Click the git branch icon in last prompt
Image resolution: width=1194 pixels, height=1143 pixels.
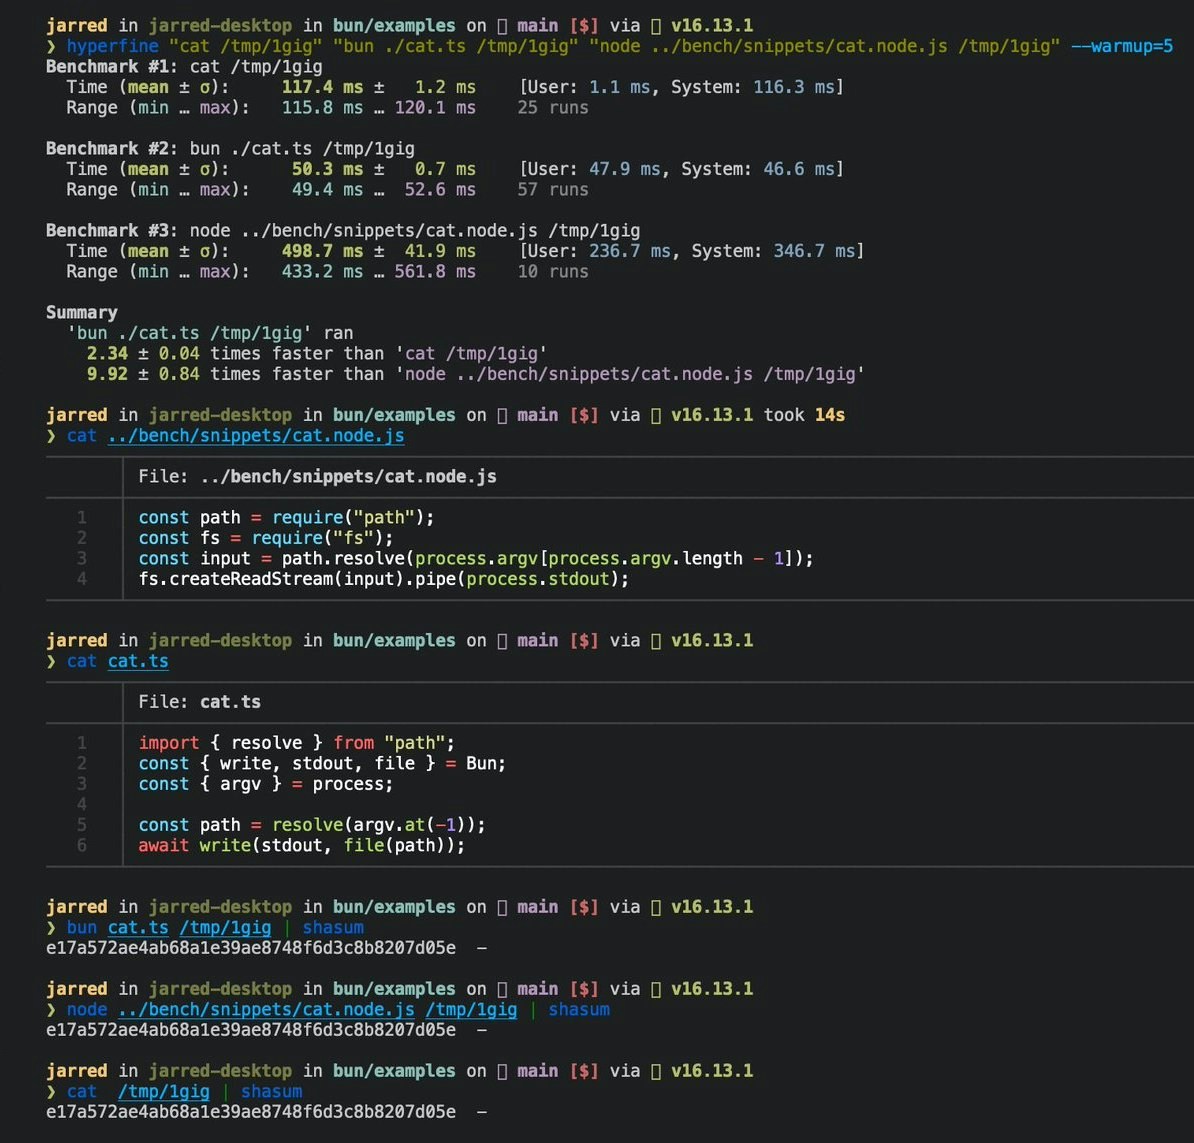502,1071
